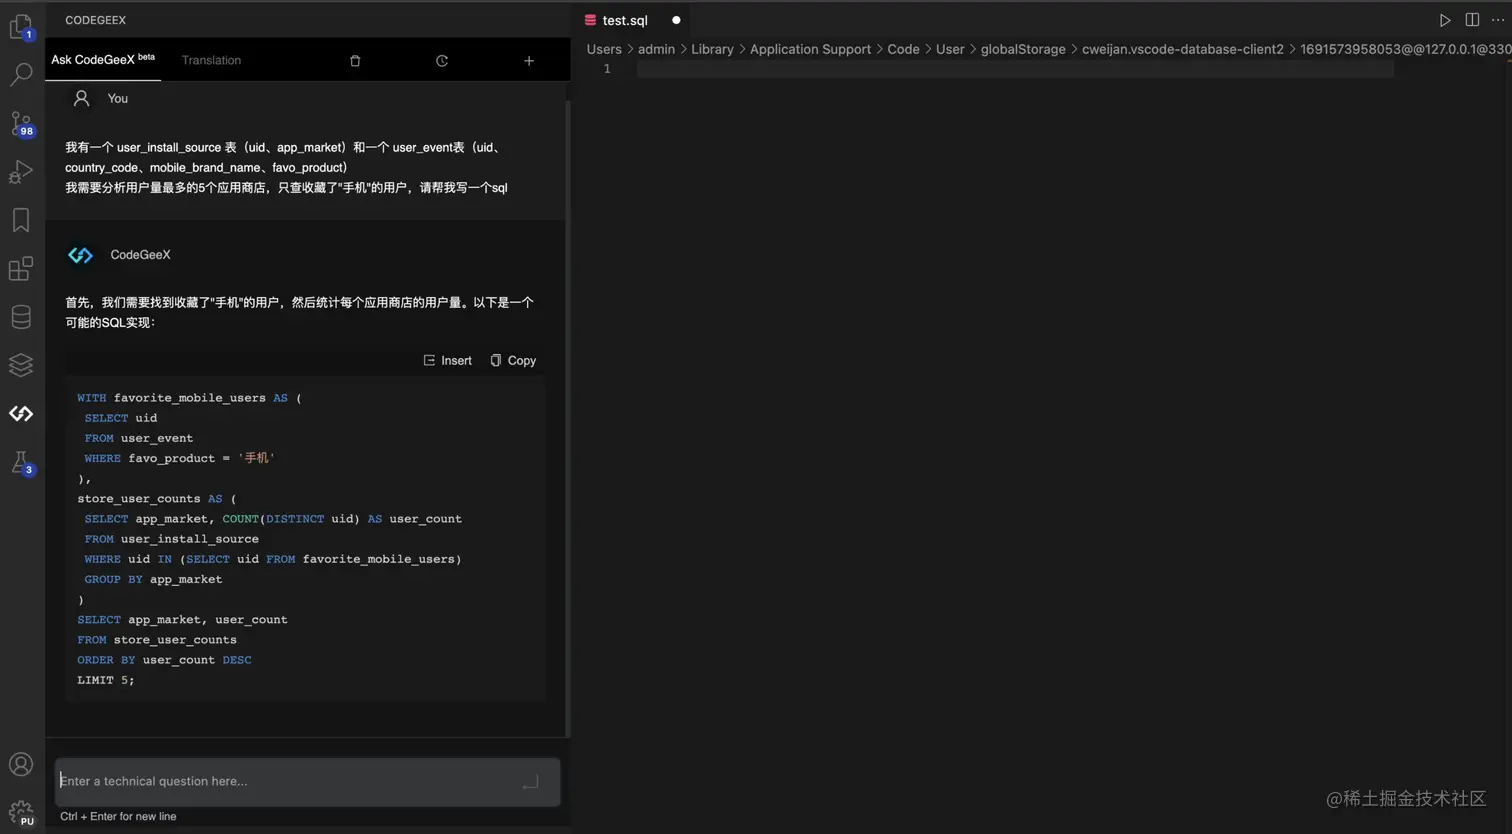Open editor More Actions ellipsis
This screenshot has height=834, width=1512.
1497,20
